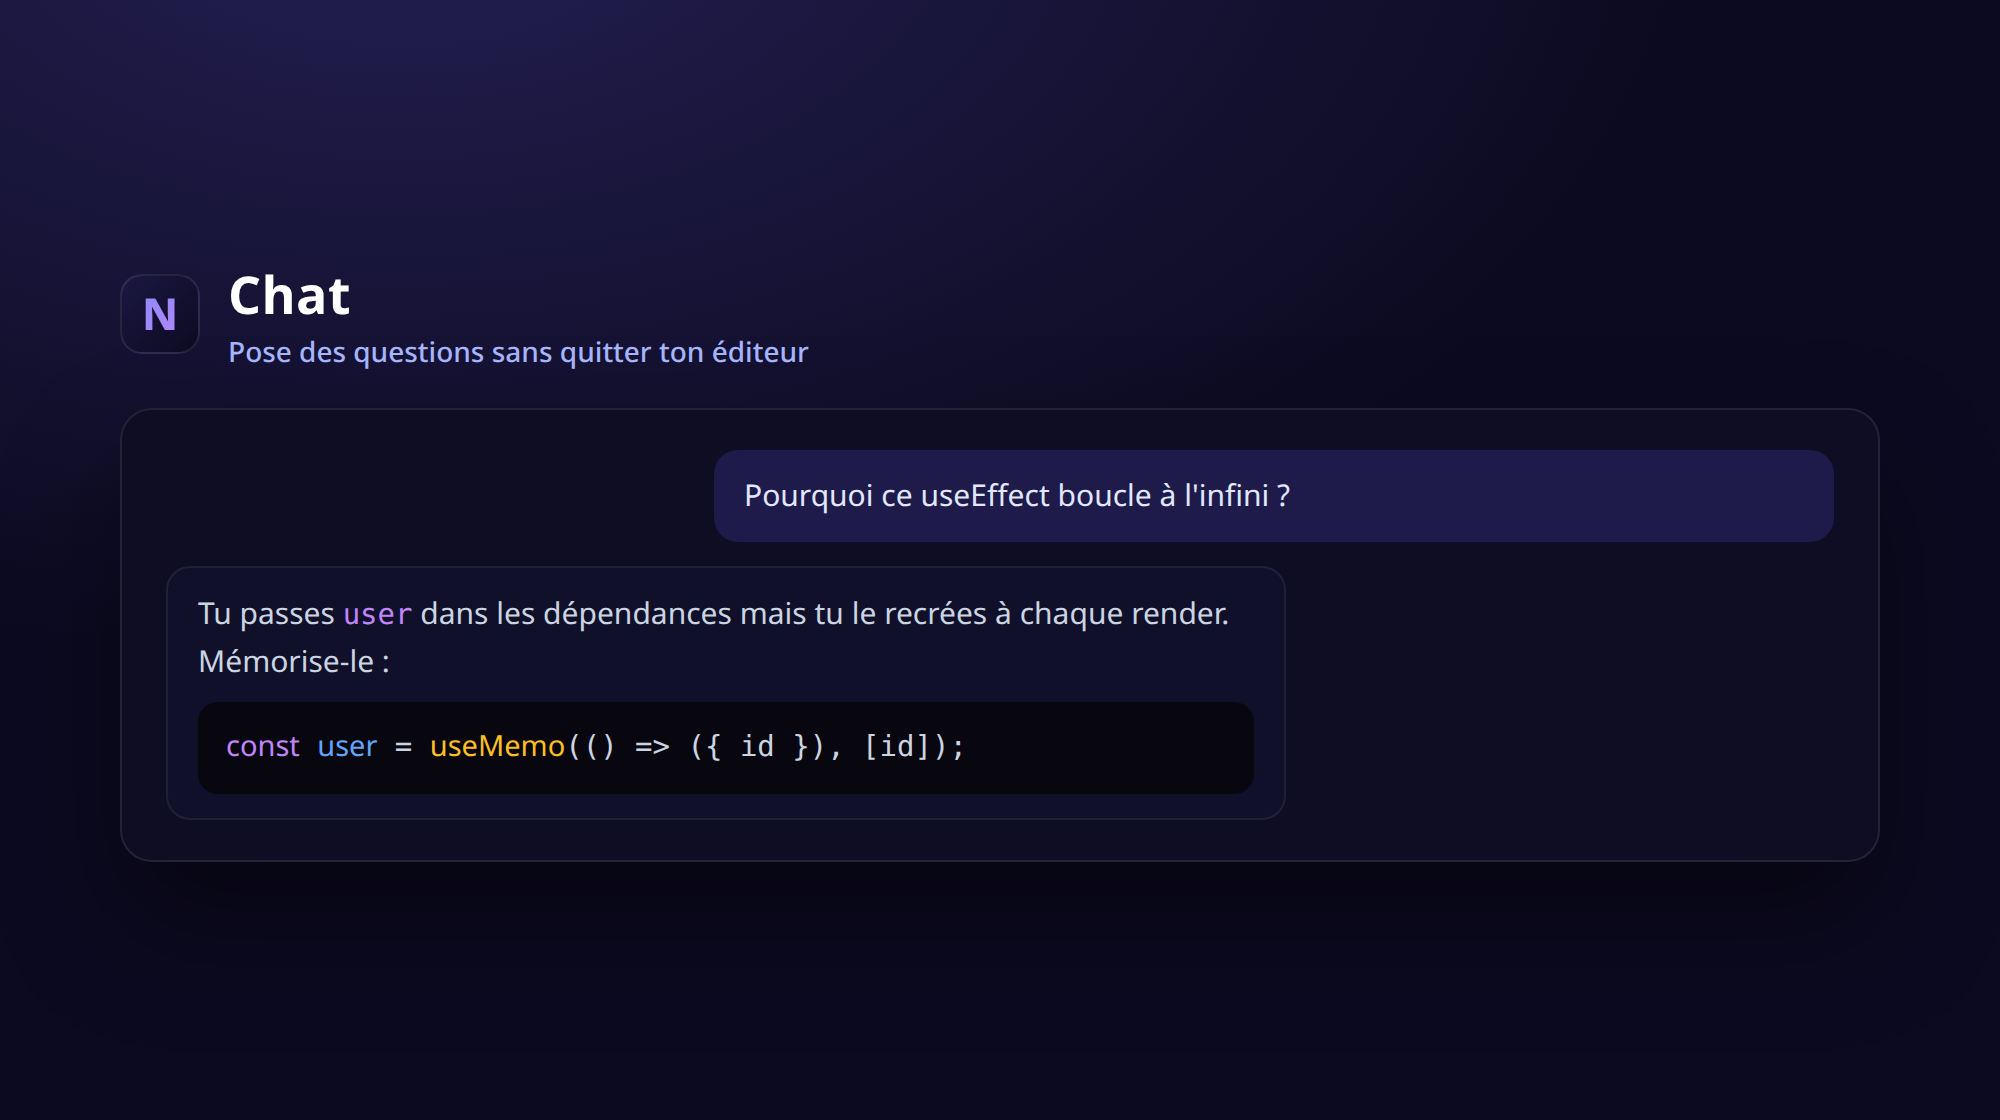Click the word 'dépendances' in the reply
The width and height of the screenshot is (2000, 1120).
637,614
